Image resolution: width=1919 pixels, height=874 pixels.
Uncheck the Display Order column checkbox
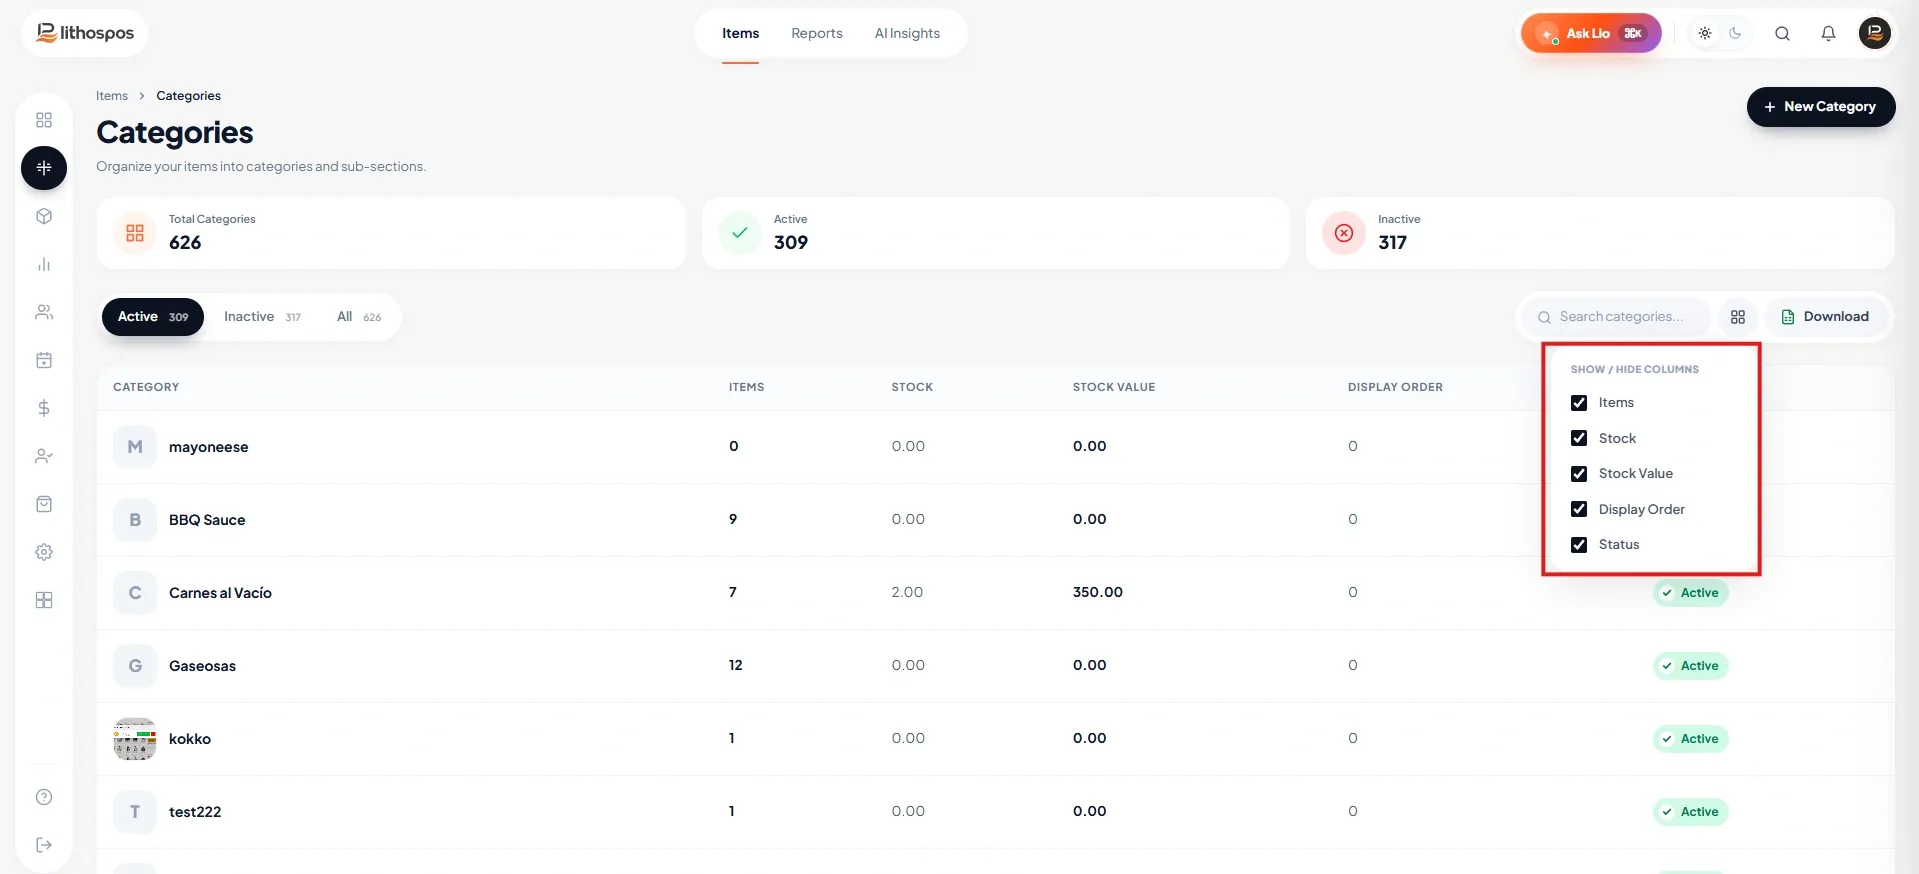(1579, 509)
